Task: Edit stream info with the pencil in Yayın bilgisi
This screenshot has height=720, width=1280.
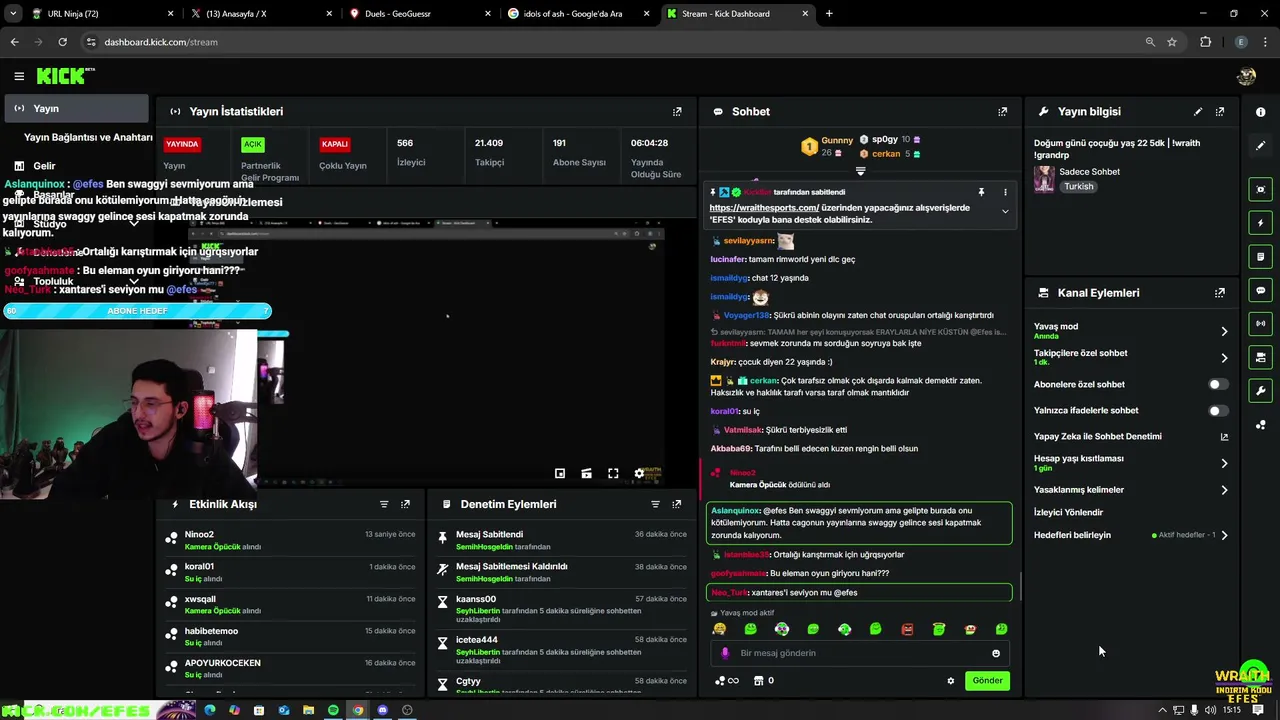Action: (1198, 112)
